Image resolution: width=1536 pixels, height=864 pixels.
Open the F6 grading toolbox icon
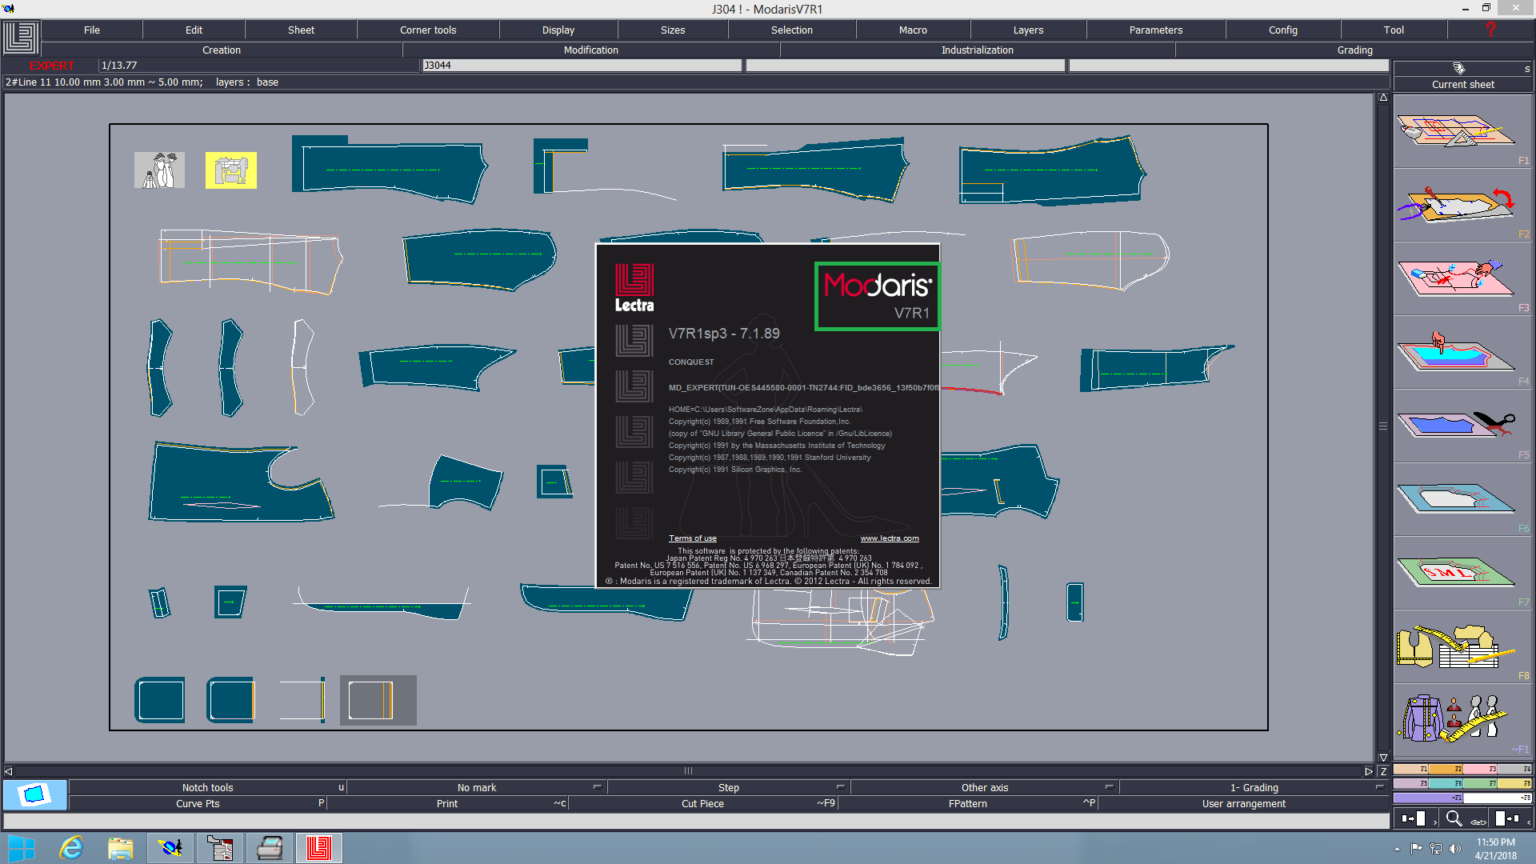[x=1461, y=499]
